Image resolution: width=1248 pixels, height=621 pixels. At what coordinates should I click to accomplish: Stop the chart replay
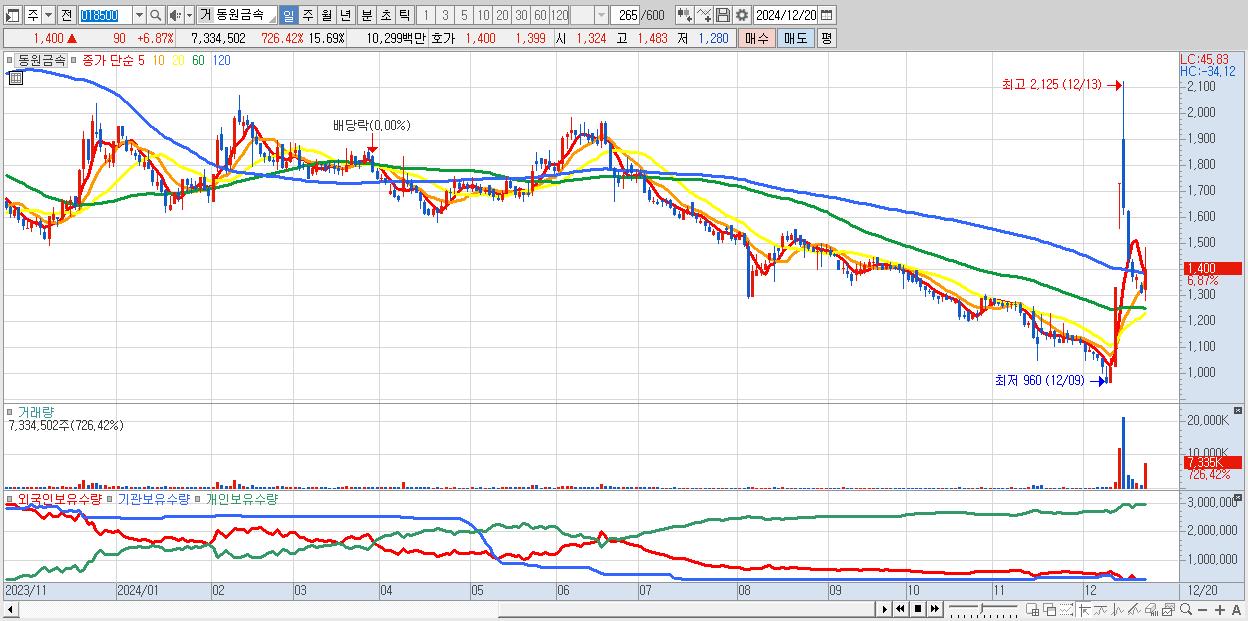click(917, 609)
